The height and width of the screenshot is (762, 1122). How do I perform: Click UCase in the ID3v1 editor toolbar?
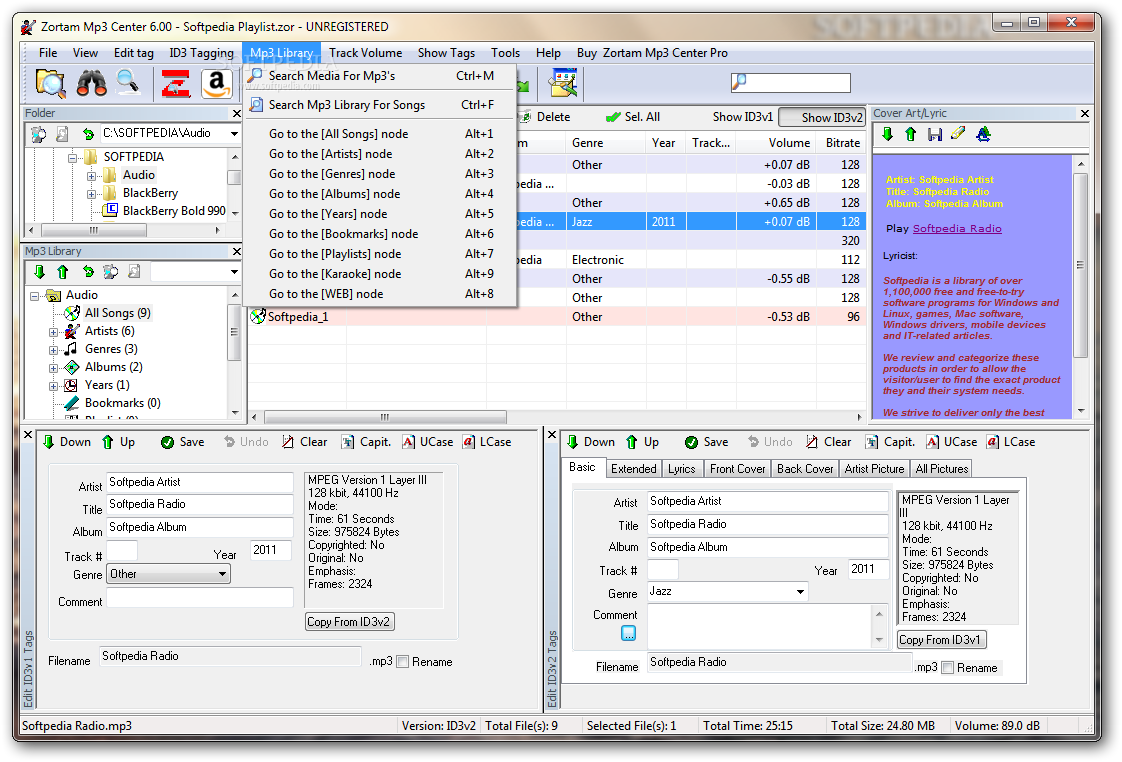pyautogui.click(x=427, y=442)
